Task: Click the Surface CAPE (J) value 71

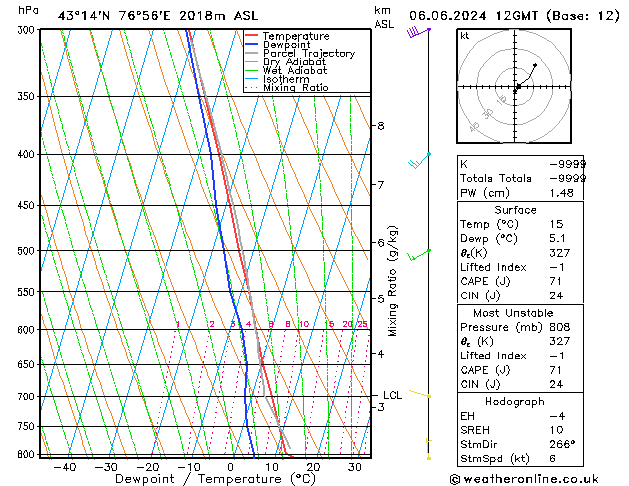Action: tap(556, 281)
